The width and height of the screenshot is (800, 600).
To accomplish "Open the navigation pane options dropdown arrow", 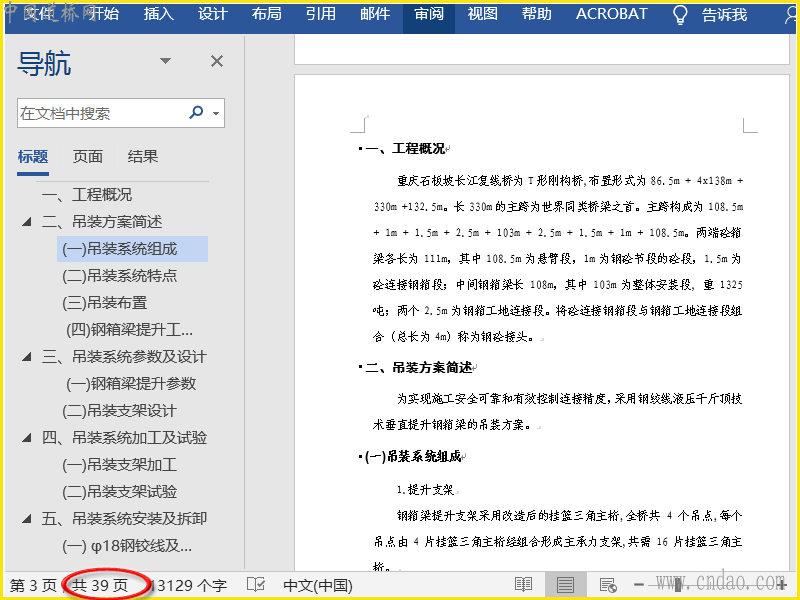I will pyautogui.click(x=165, y=61).
